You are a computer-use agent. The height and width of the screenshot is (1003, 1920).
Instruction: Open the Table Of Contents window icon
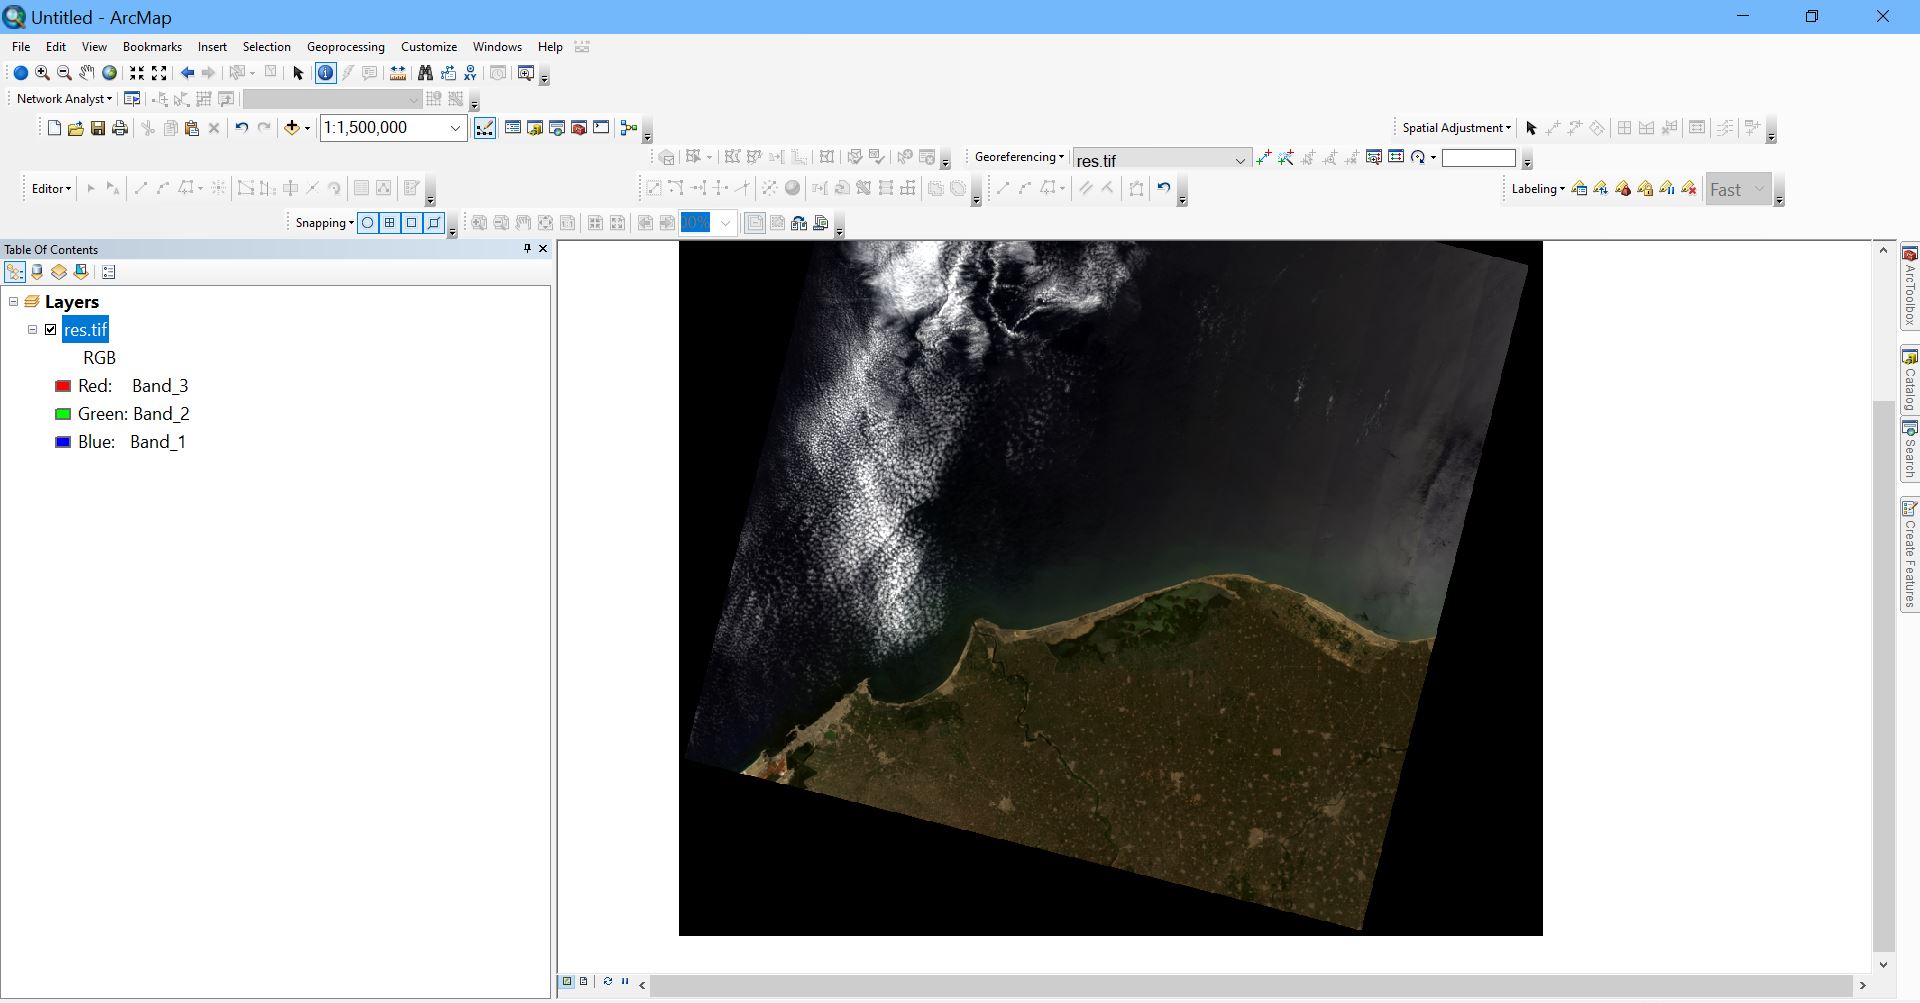point(513,128)
